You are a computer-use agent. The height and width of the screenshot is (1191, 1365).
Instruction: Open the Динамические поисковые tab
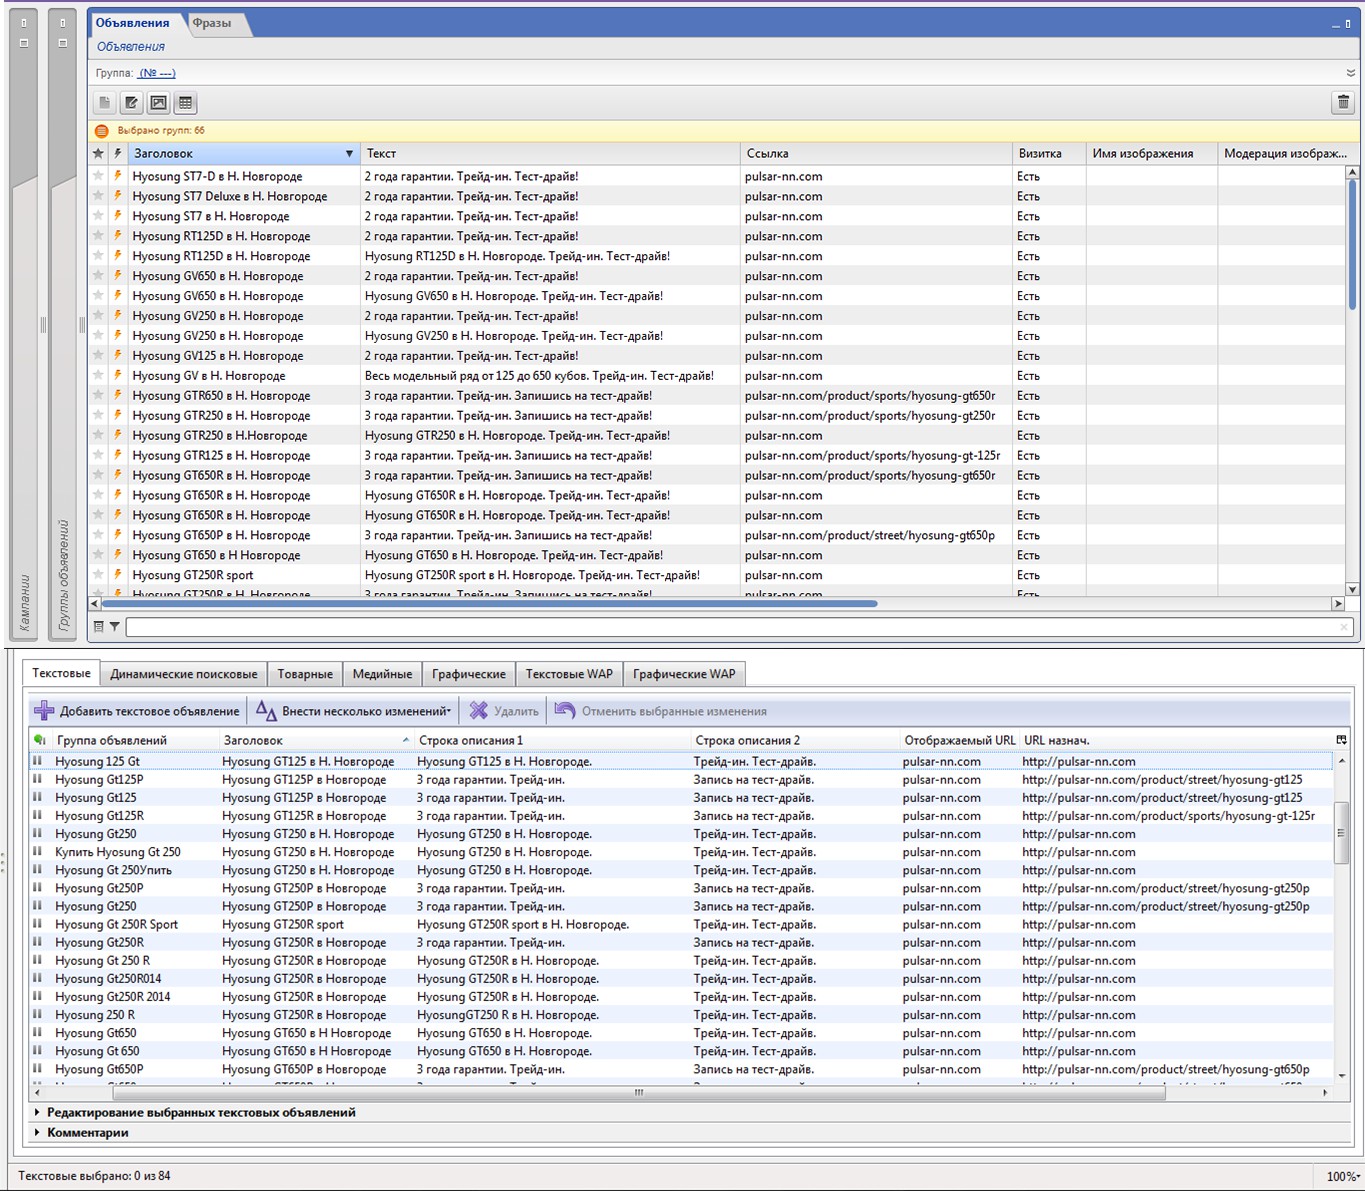[184, 674]
